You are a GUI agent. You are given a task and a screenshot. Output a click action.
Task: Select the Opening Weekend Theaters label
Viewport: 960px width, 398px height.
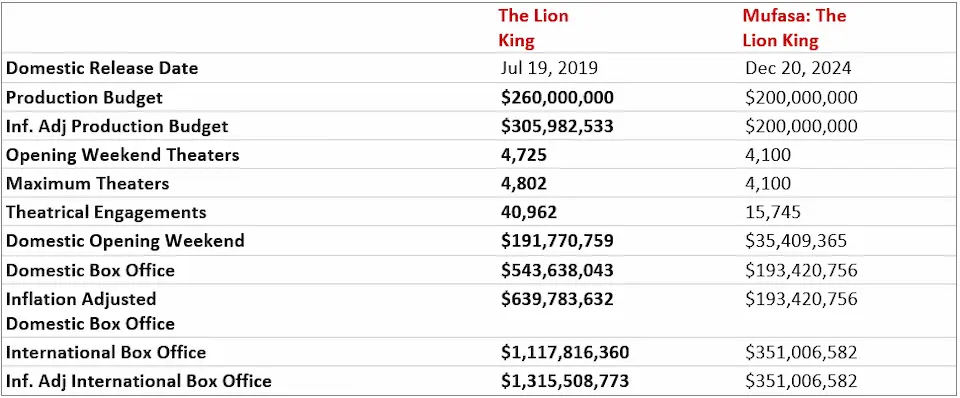click(x=122, y=155)
